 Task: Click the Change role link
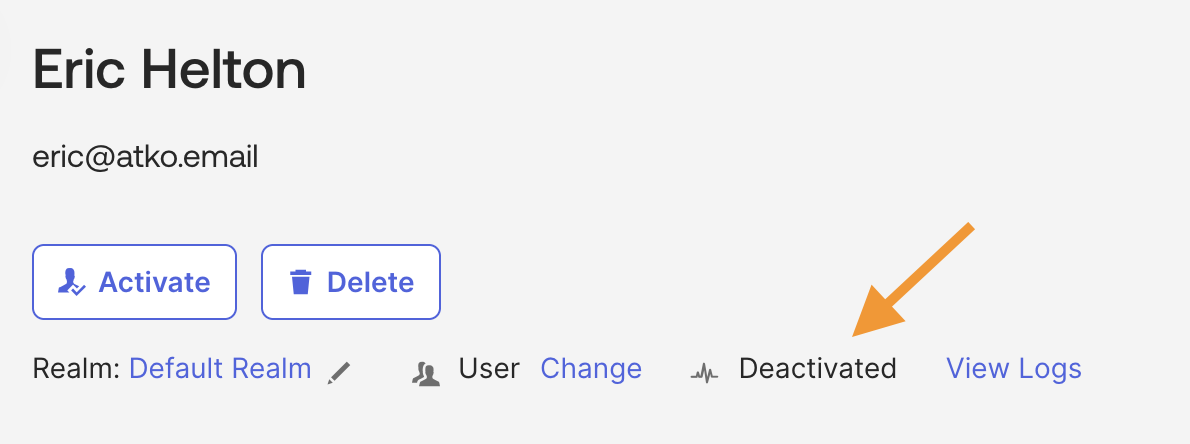pyautogui.click(x=591, y=369)
